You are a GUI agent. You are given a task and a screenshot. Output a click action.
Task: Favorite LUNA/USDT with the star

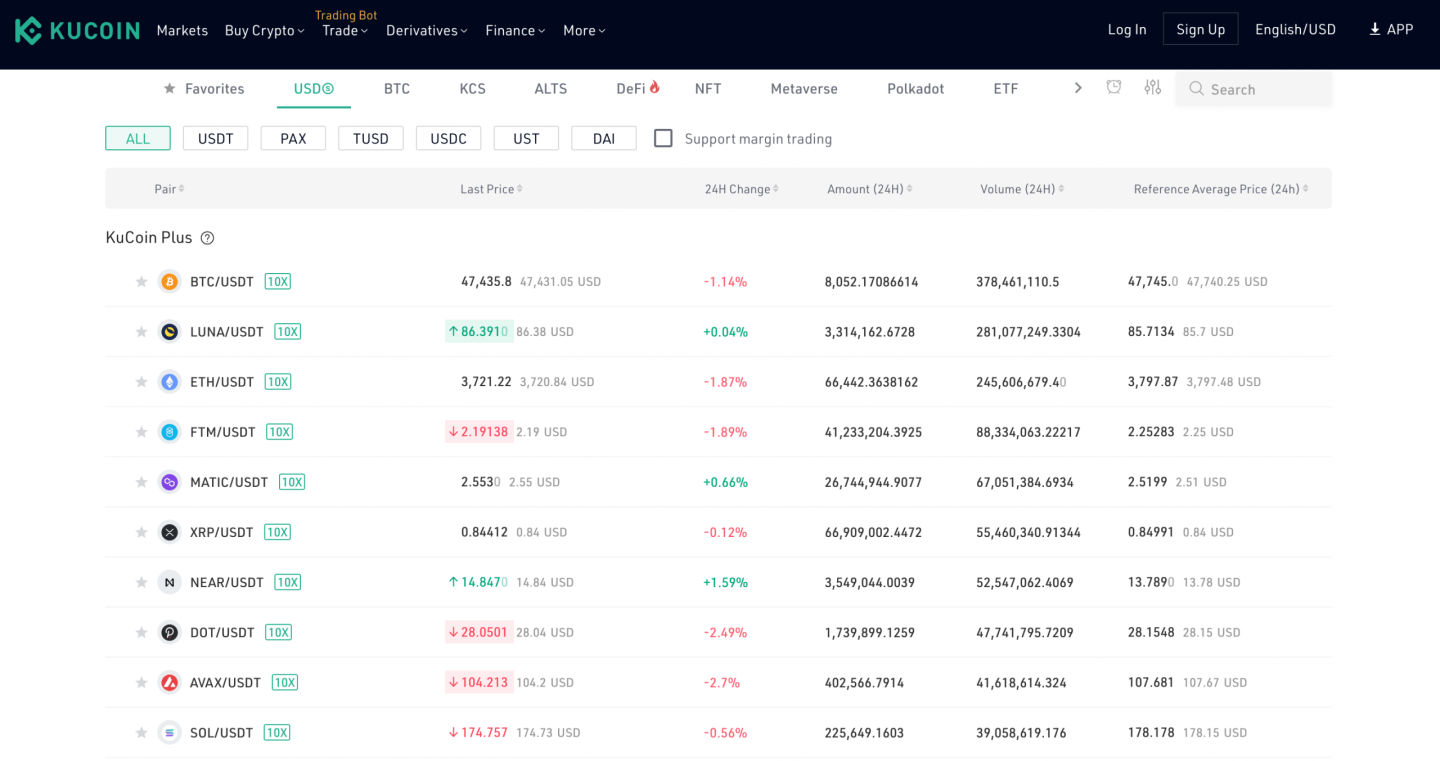142,331
